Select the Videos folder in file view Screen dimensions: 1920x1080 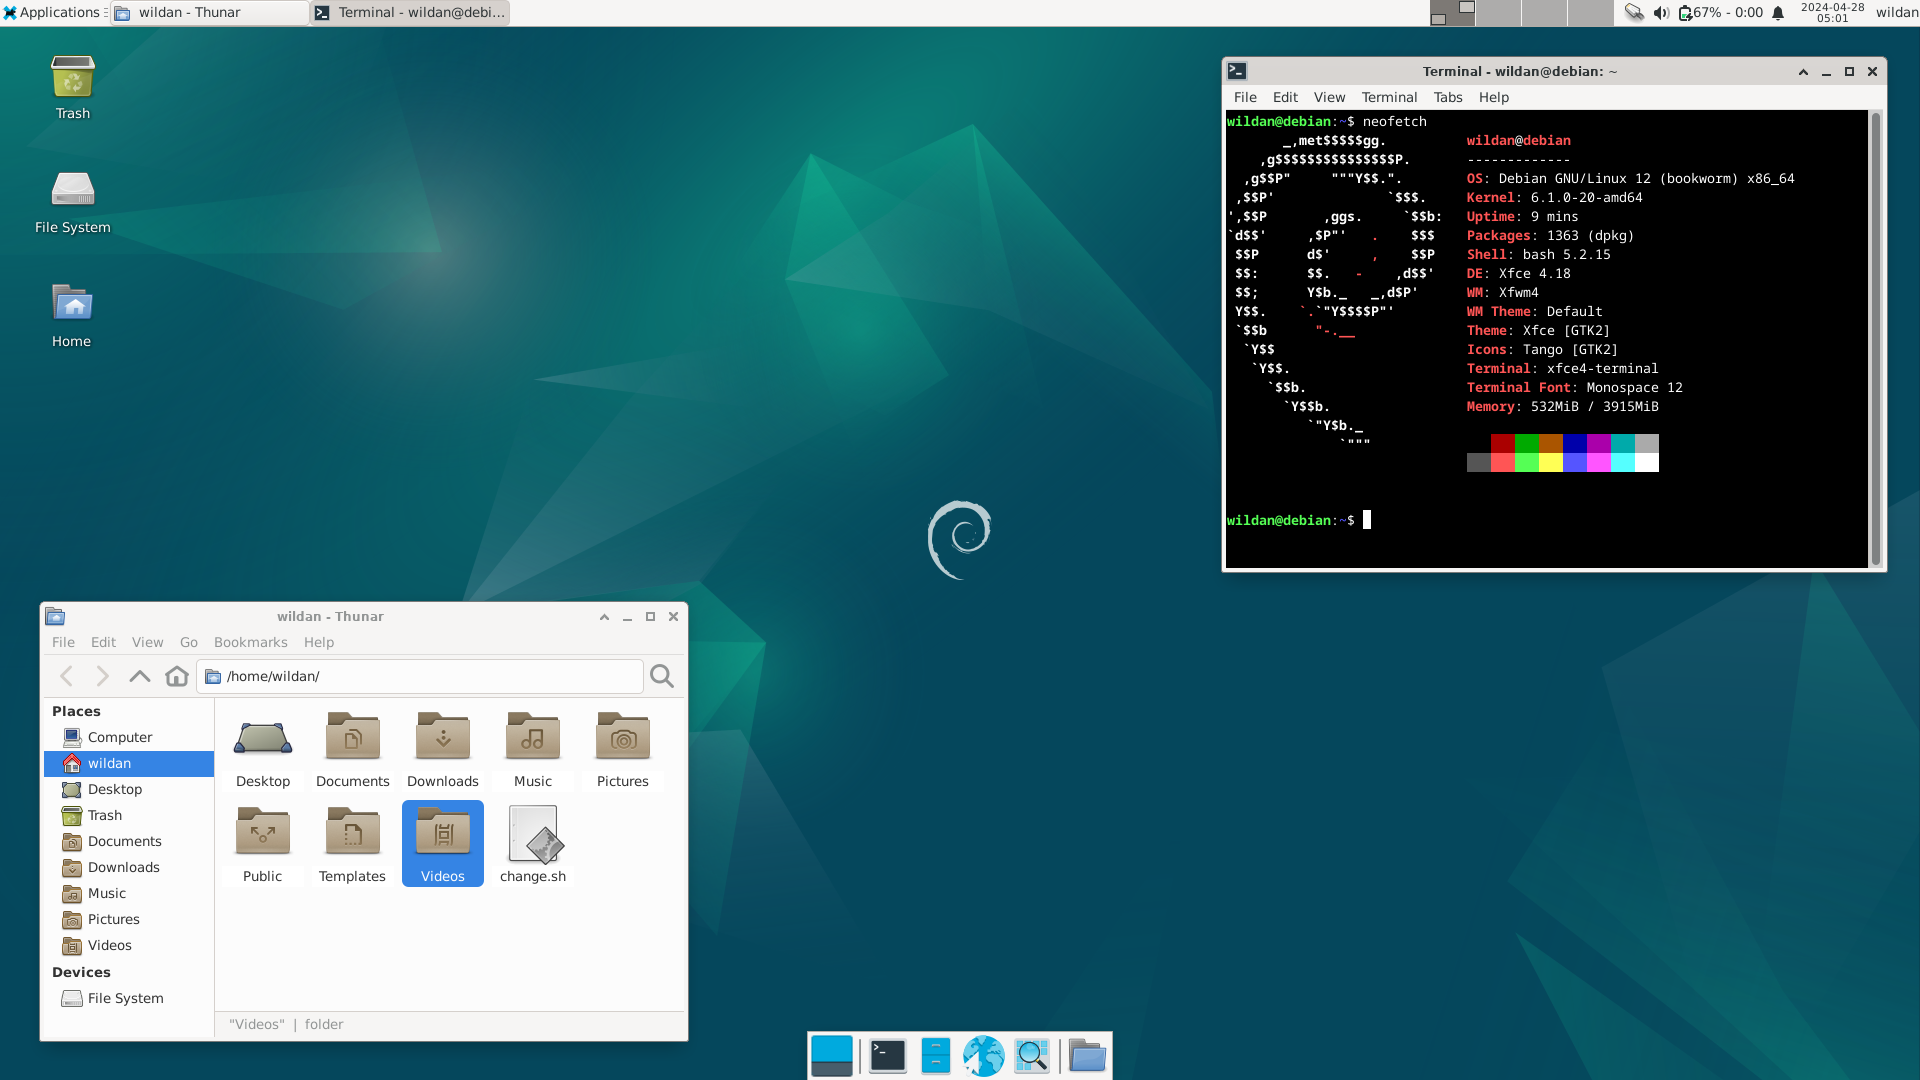(x=443, y=844)
